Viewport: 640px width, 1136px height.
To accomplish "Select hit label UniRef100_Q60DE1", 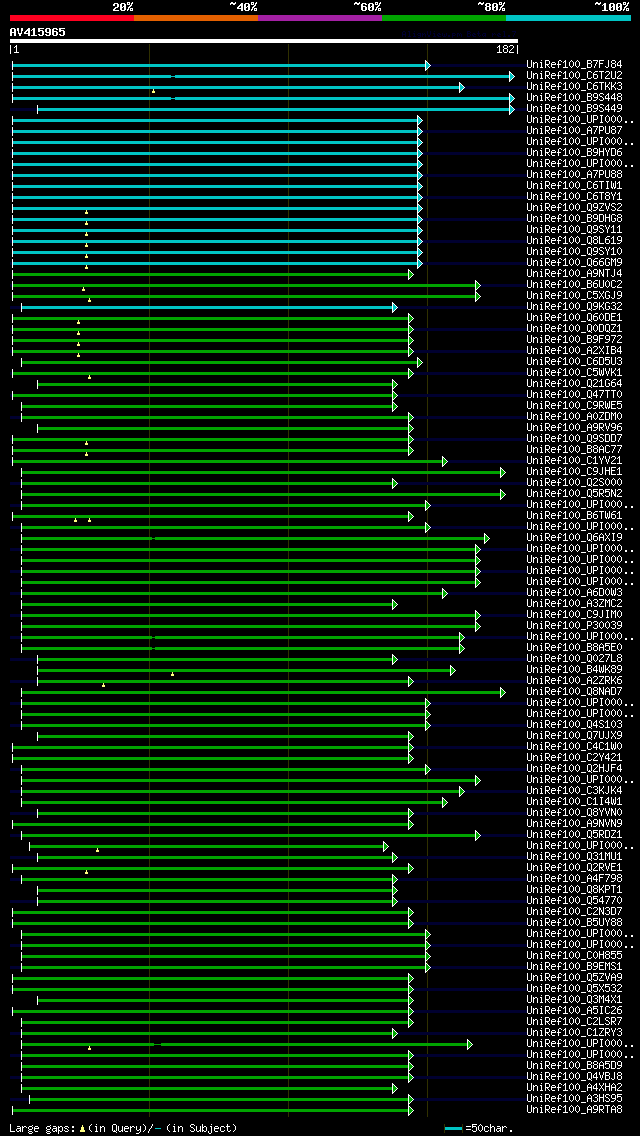I will click(574, 317).
